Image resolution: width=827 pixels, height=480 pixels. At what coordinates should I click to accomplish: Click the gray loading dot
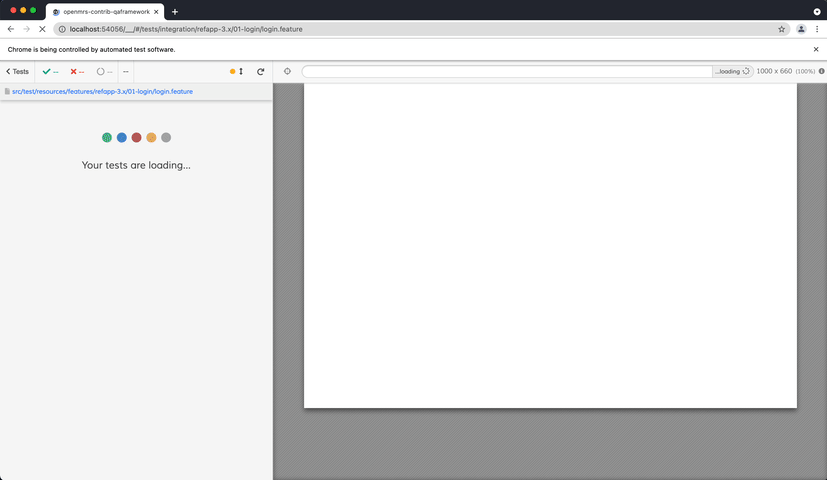pyautogui.click(x=166, y=138)
